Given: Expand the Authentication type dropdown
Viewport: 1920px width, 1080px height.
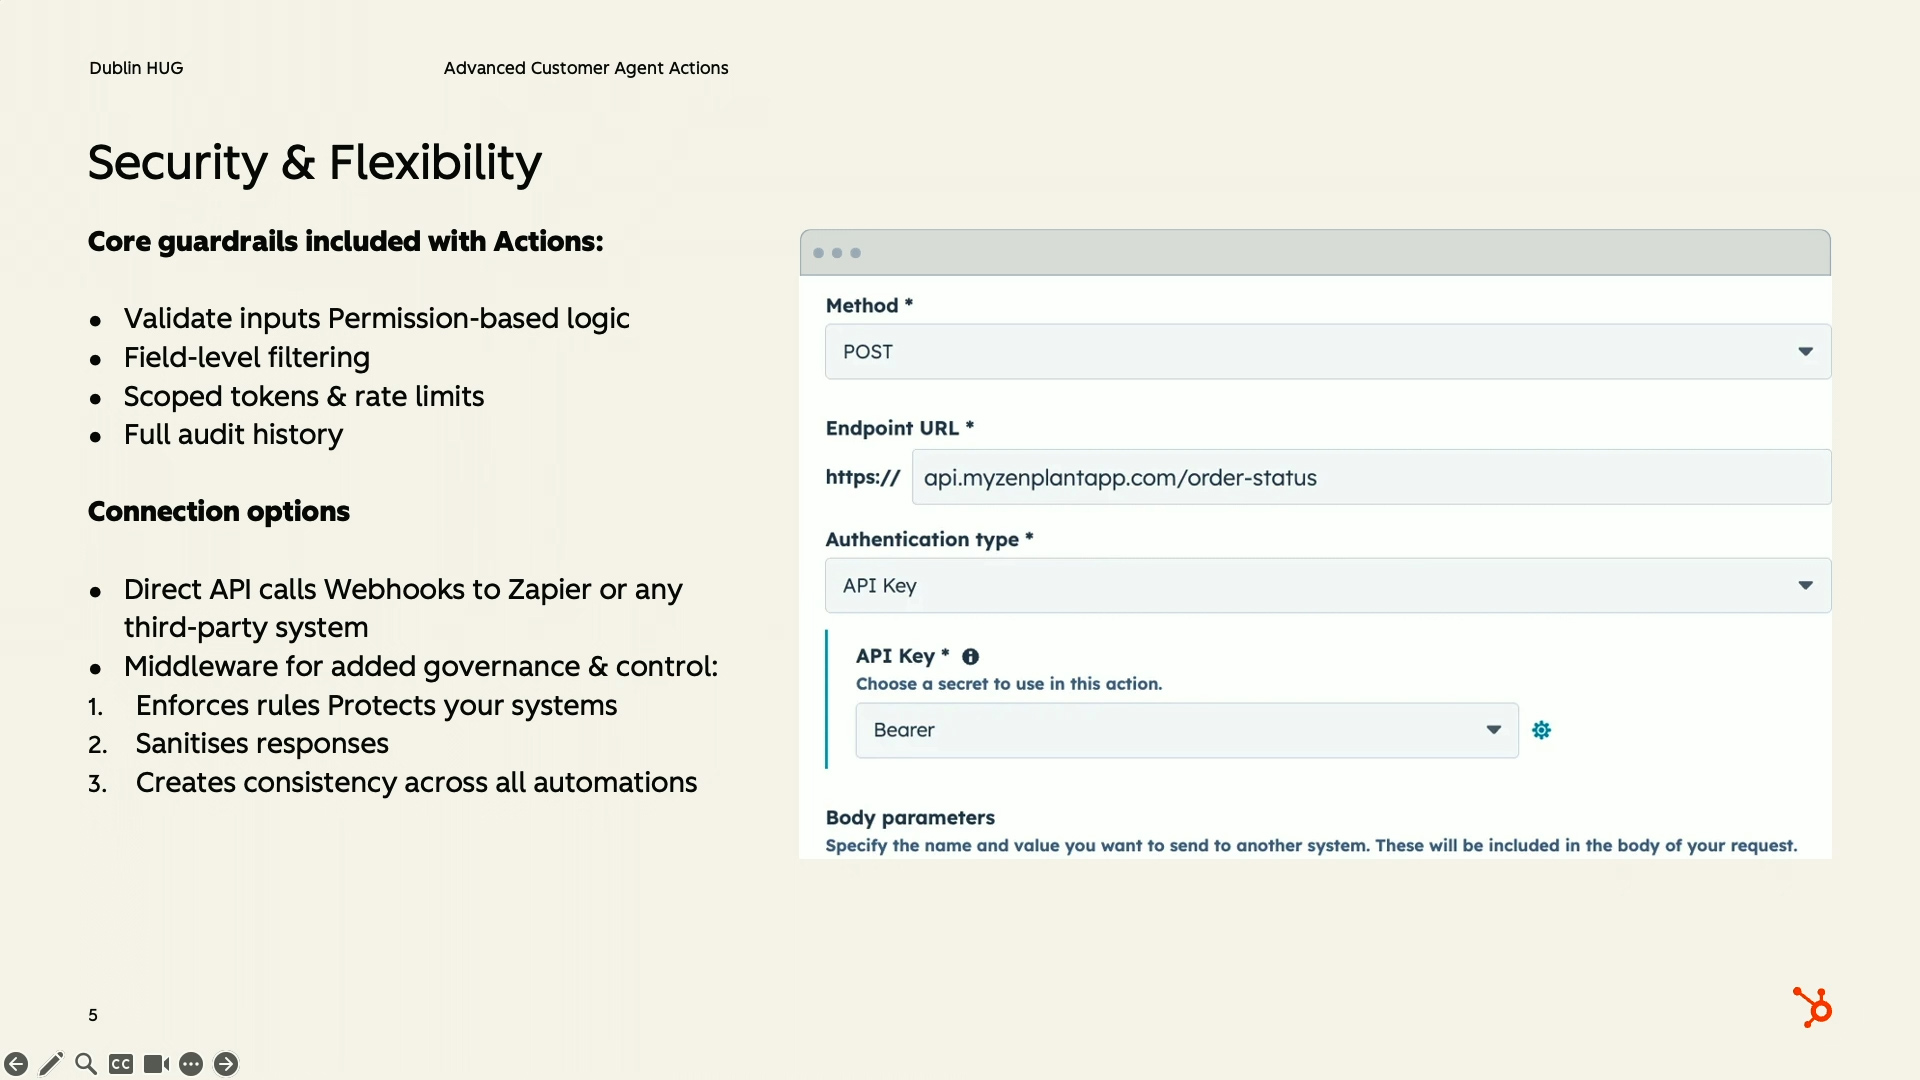Looking at the screenshot, I should pyautogui.click(x=1327, y=586).
